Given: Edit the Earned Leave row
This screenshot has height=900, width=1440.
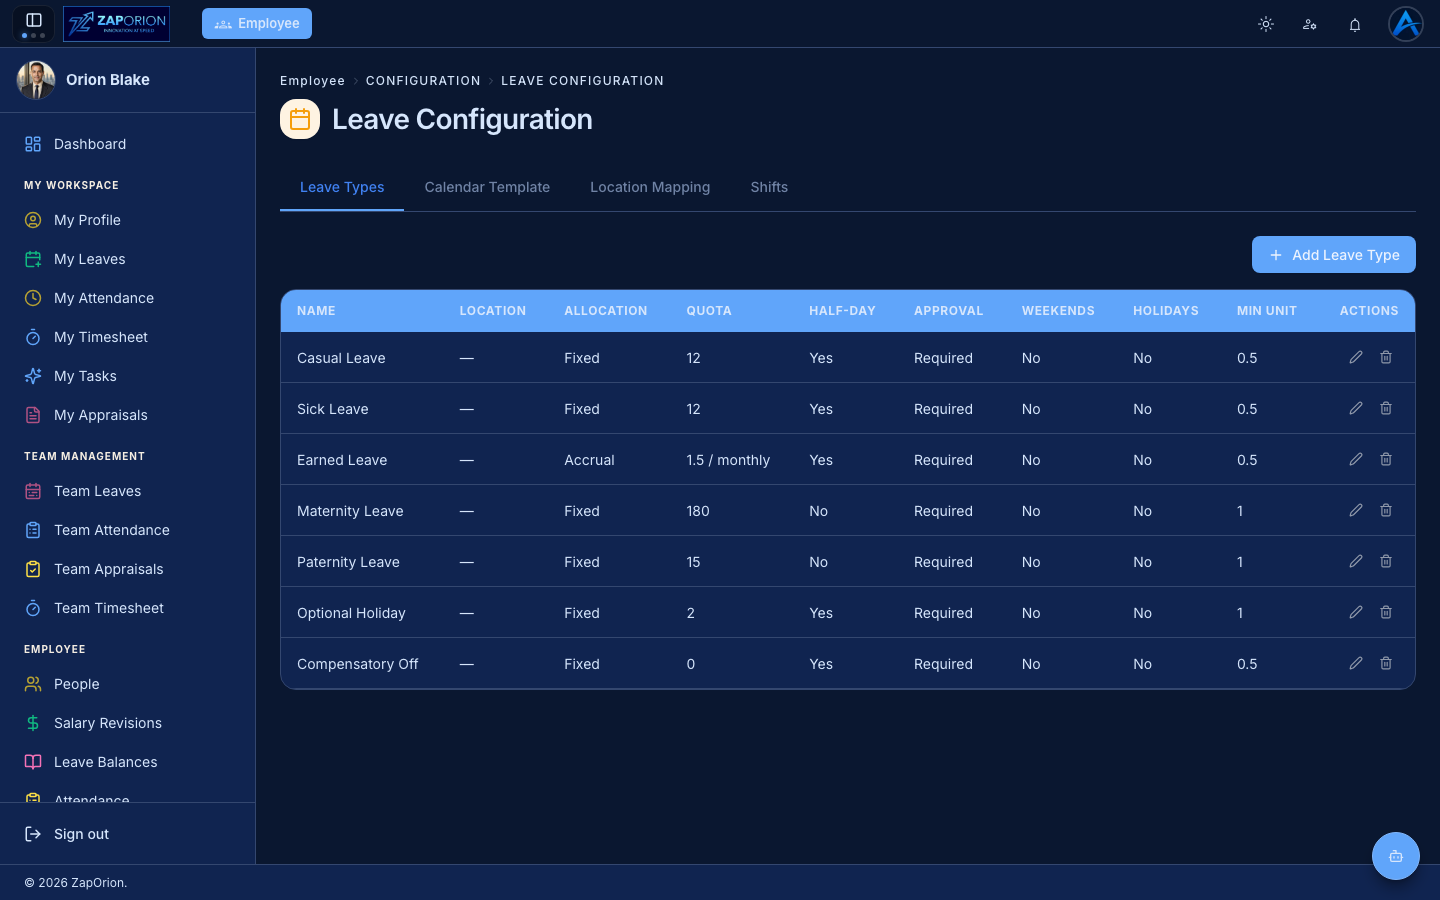Looking at the screenshot, I should (x=1356, y=459).
